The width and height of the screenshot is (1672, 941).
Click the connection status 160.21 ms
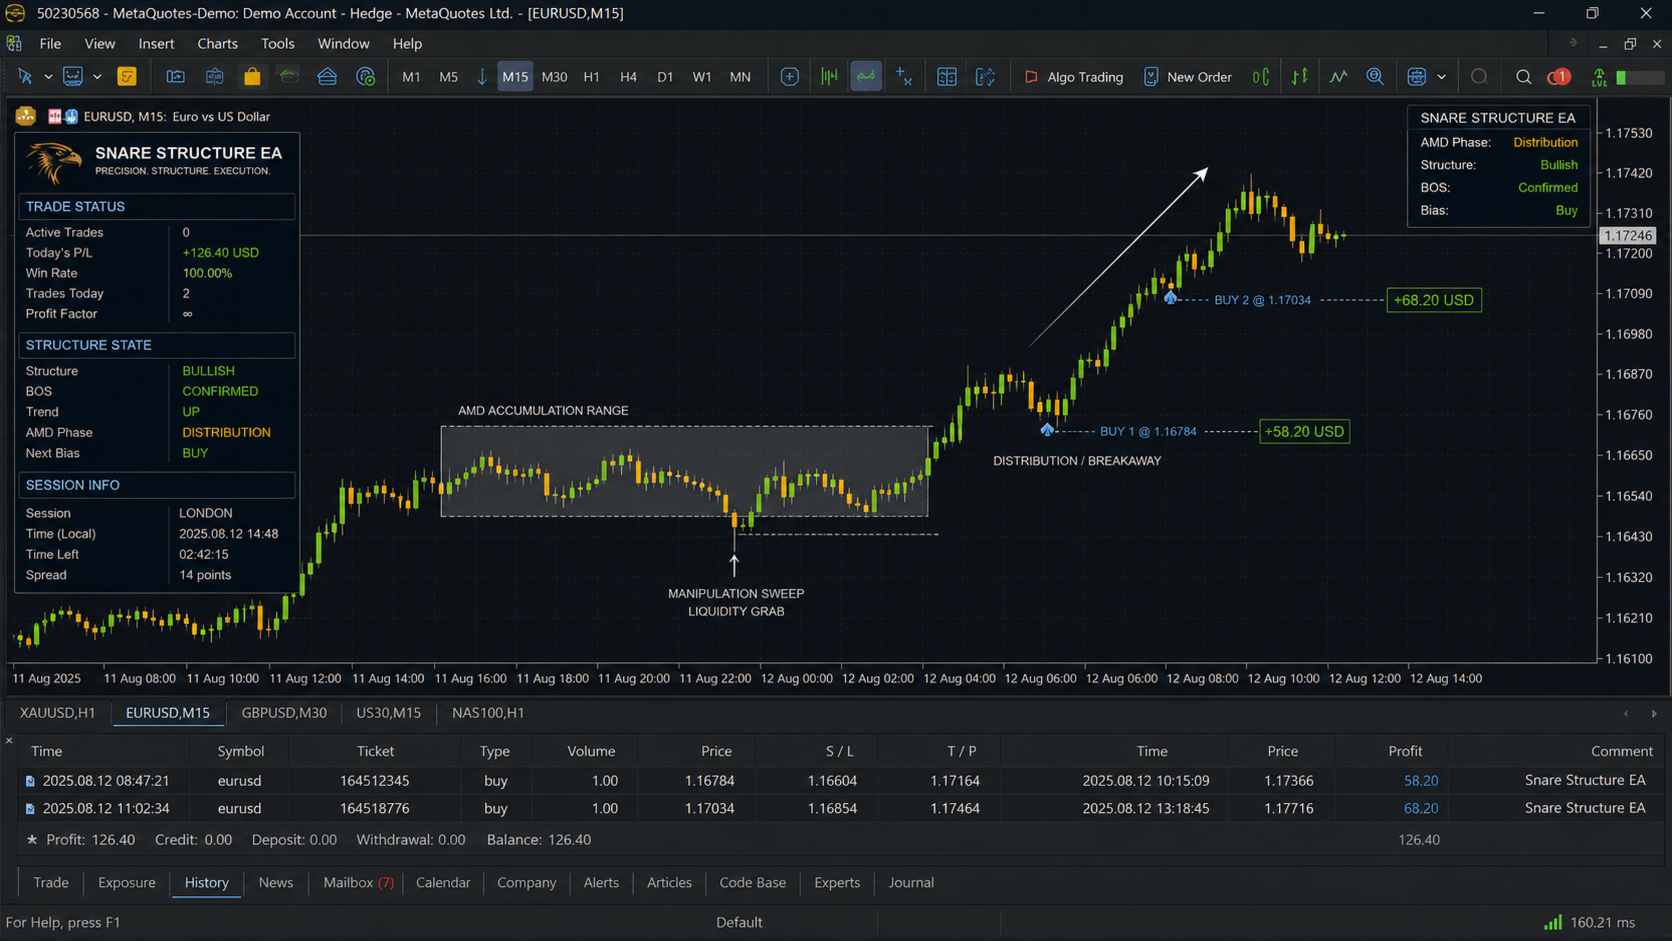click(x=1590, y=922)
